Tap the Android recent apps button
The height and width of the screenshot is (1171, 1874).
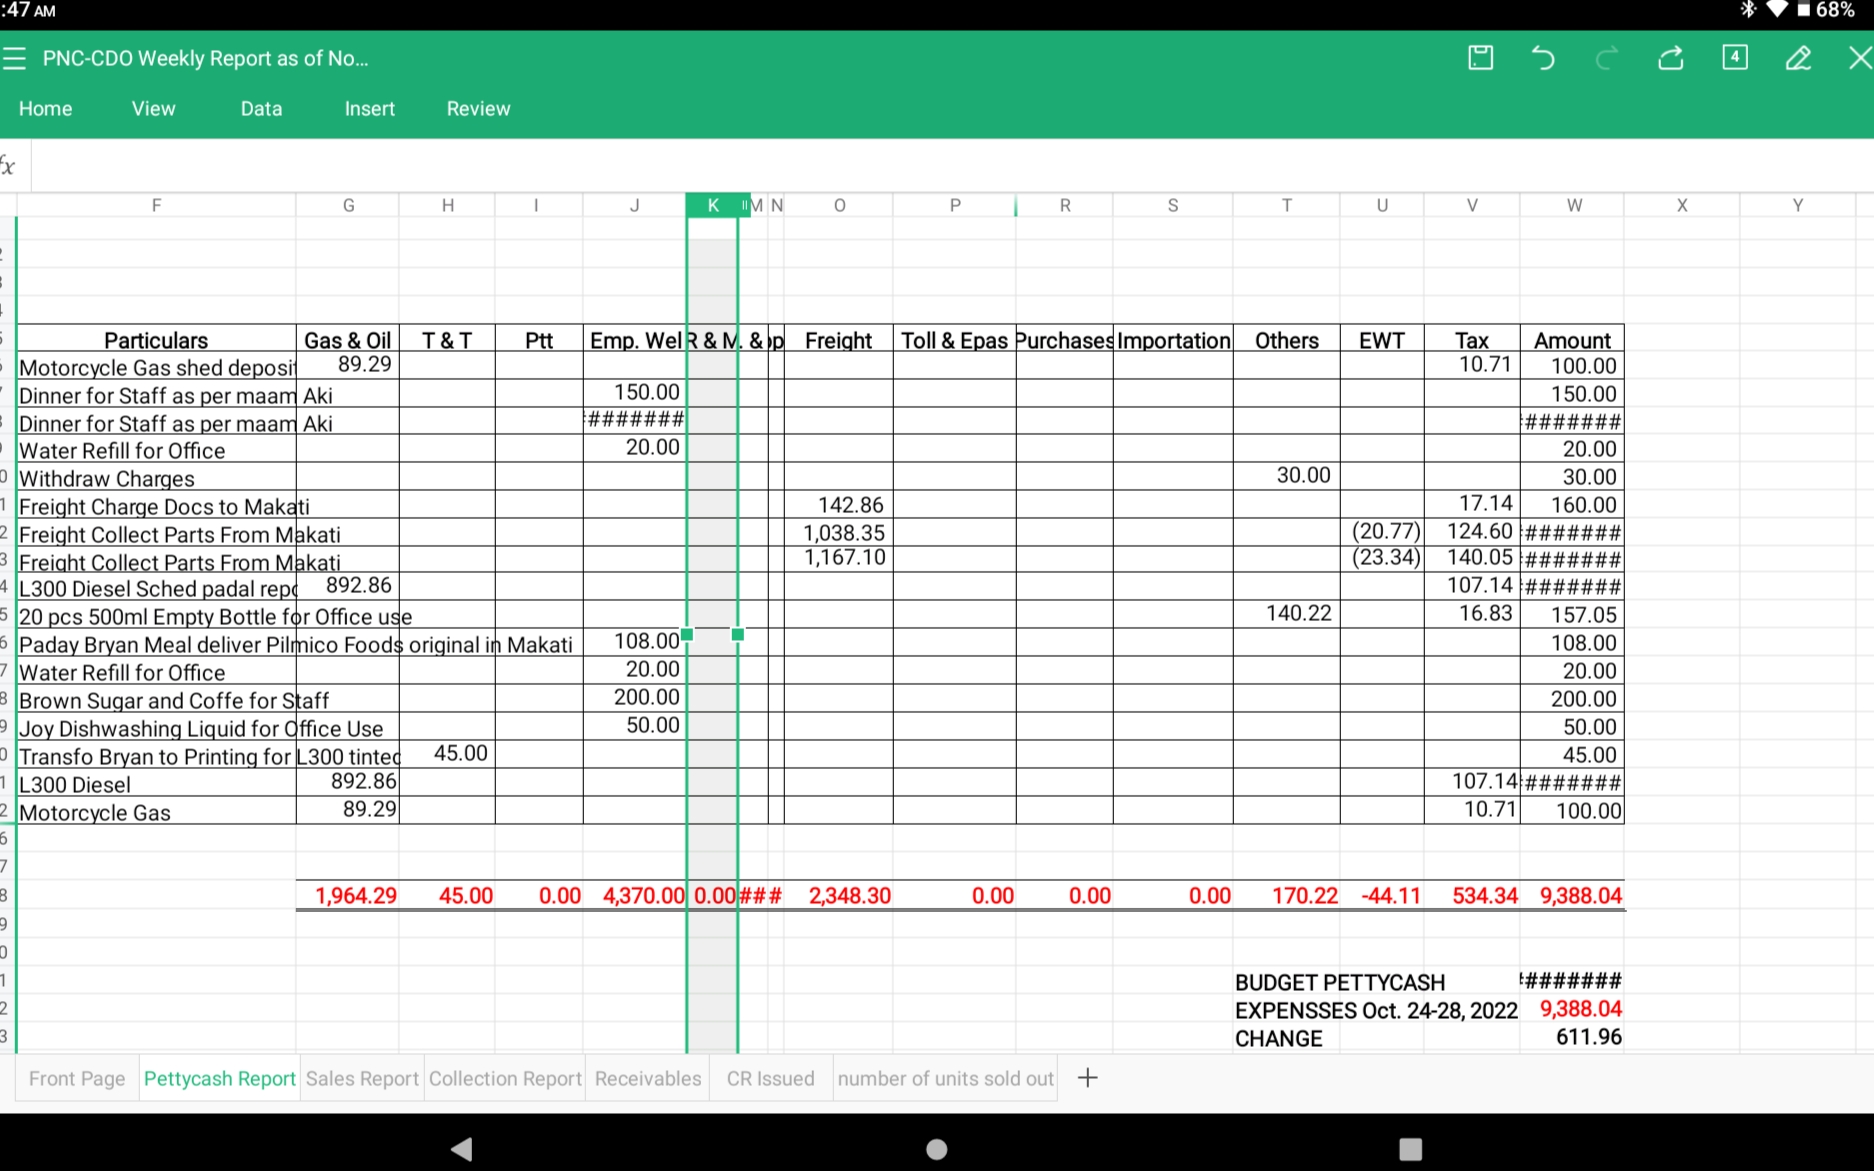click(x=1410, y=1148)
